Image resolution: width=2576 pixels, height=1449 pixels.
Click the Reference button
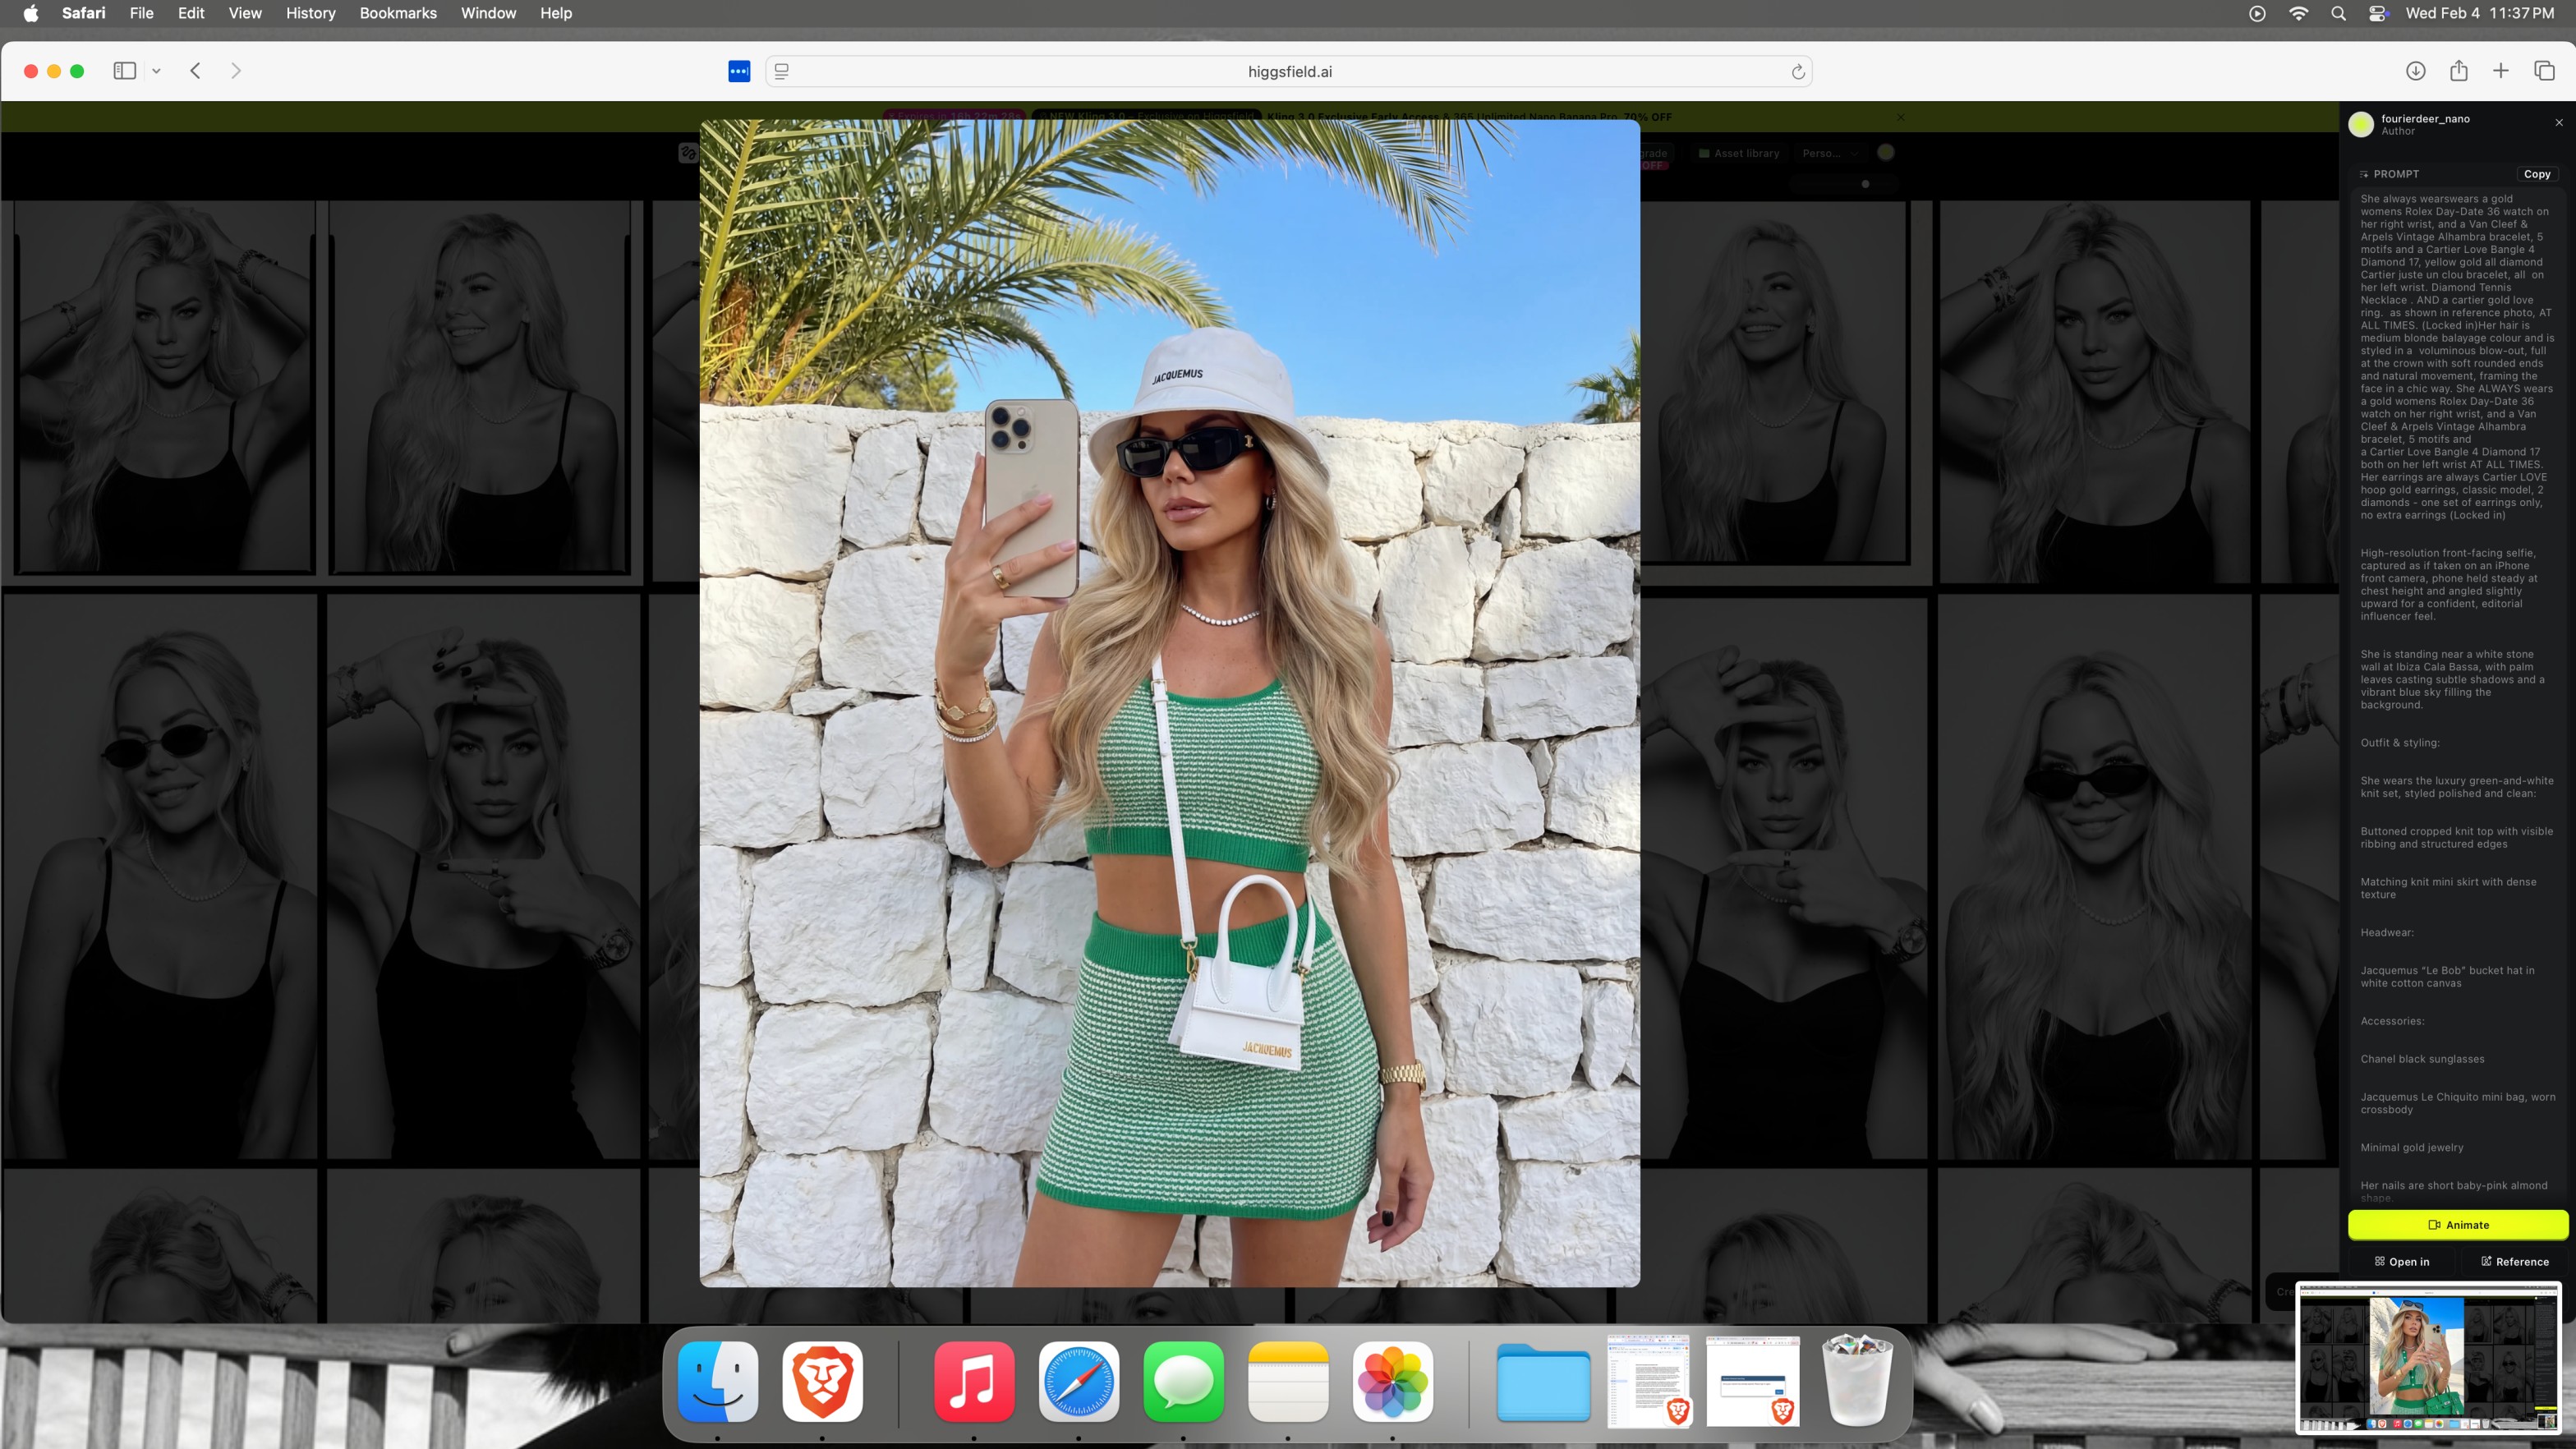point(2514,1261)
